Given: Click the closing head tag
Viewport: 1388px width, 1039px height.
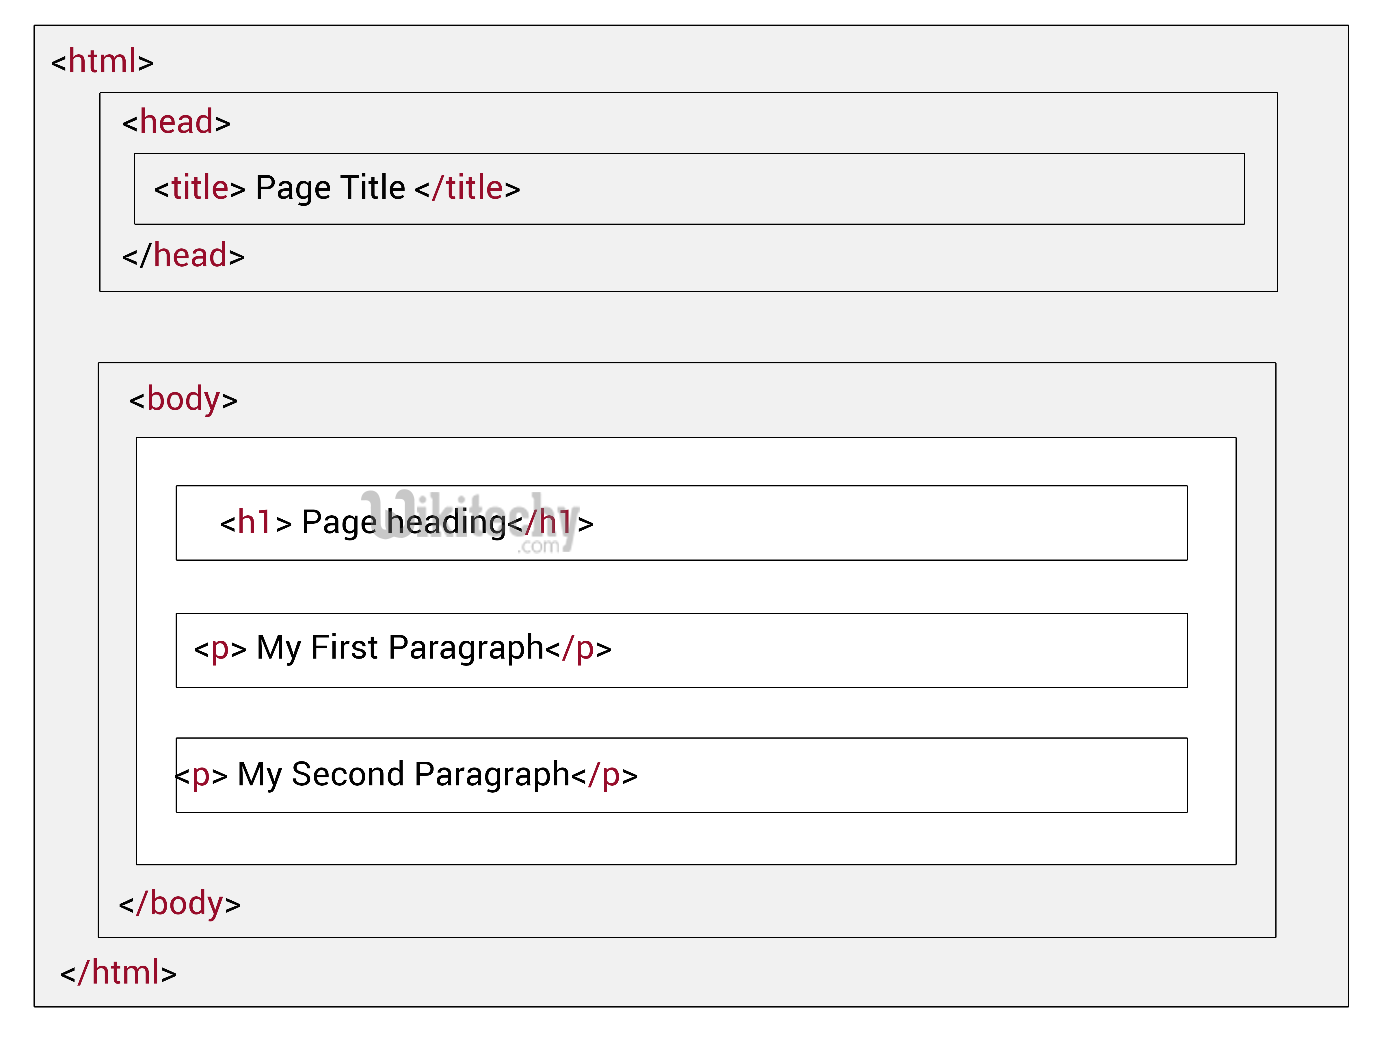Looking at the screenshot, I should point(183,256).
